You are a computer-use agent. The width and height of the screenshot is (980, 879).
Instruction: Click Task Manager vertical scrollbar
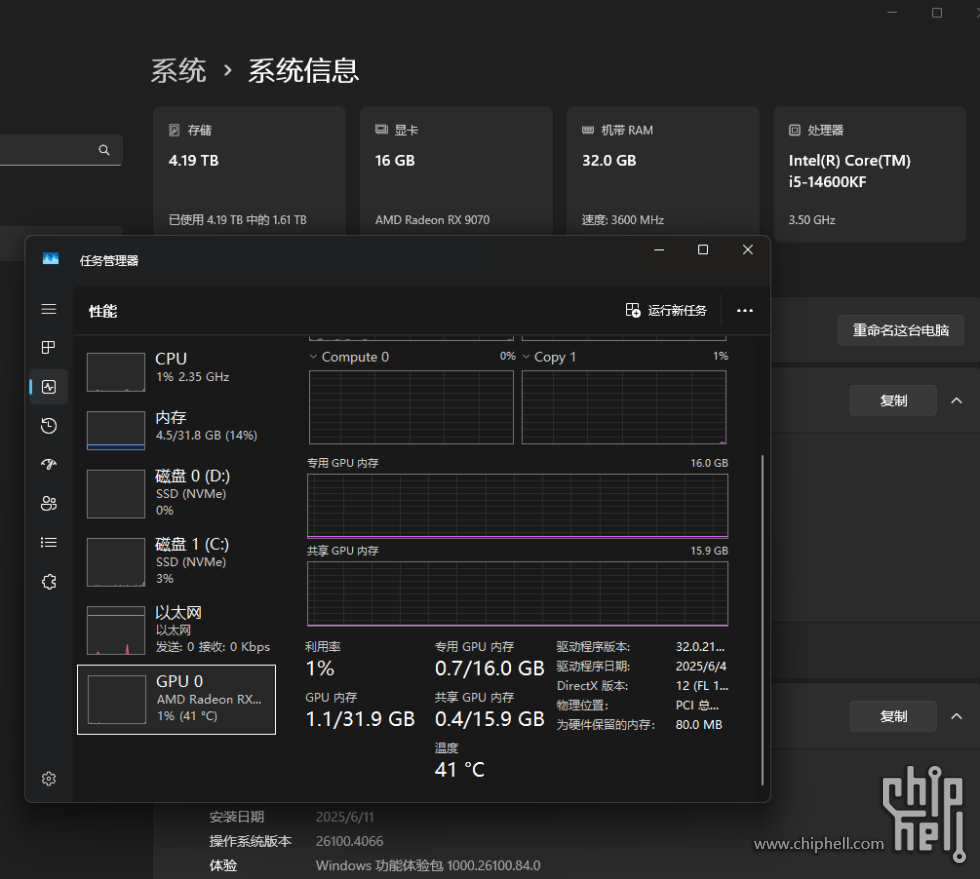click(762, 620)
